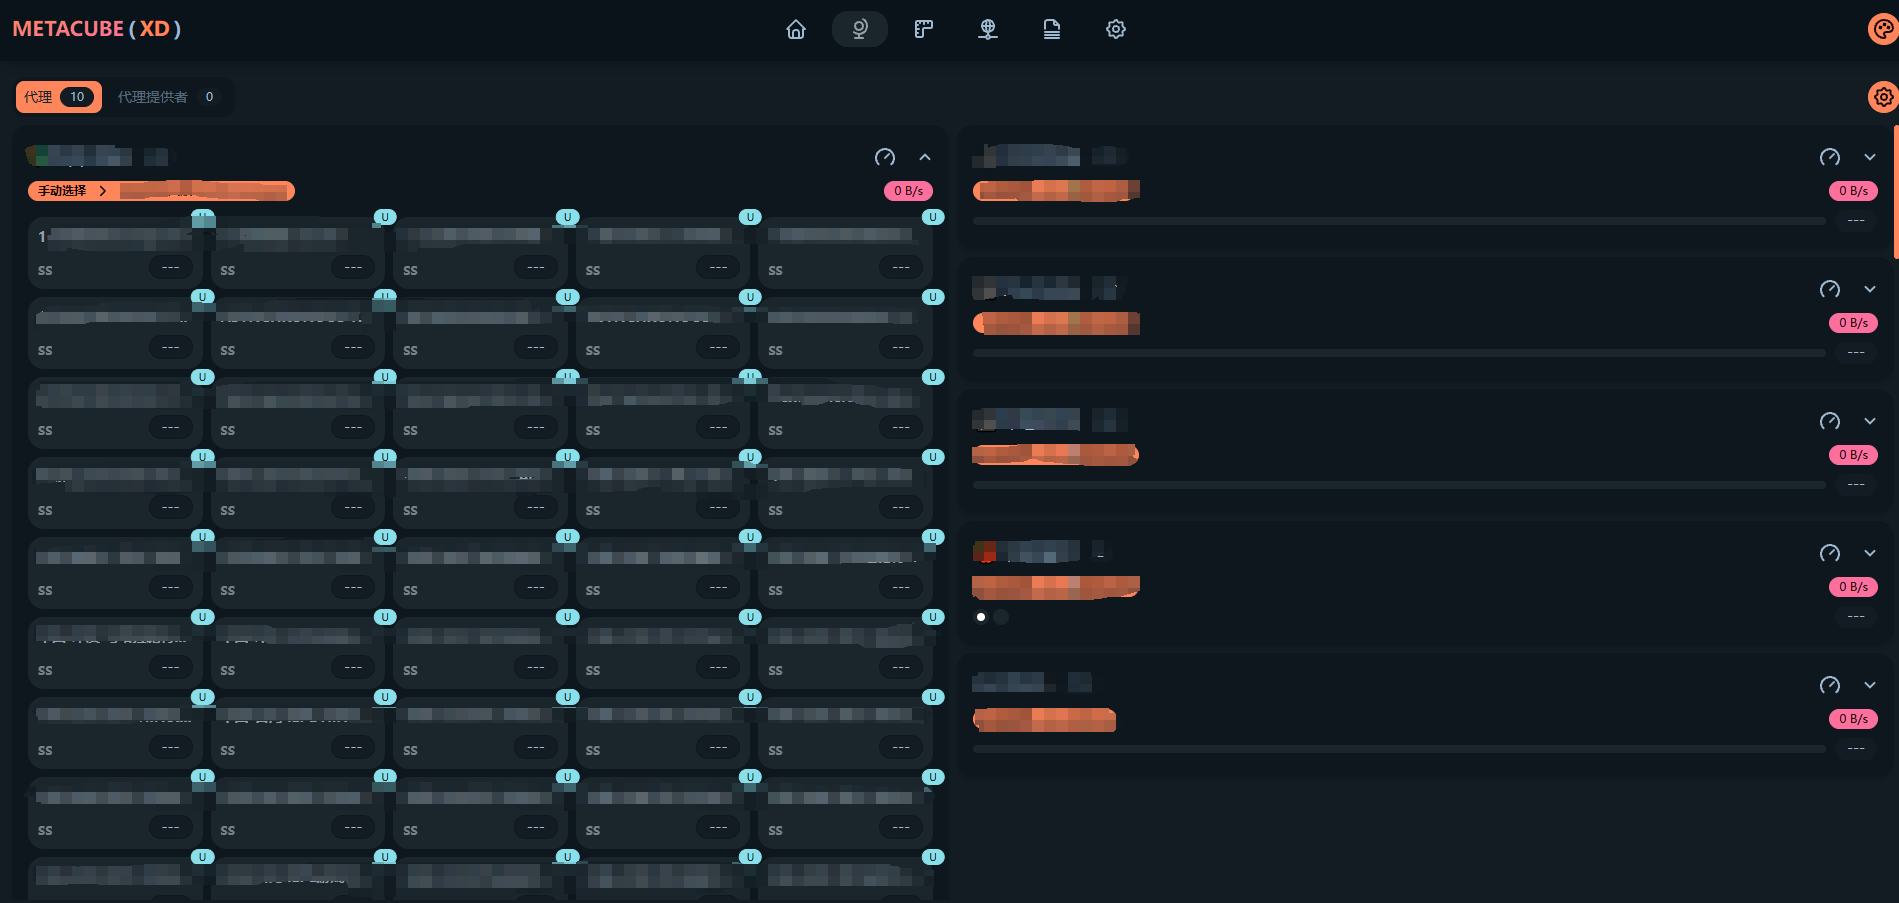1899x903 pixels.
Task: Switch to the 代理 tab
Action: (58, 97)
